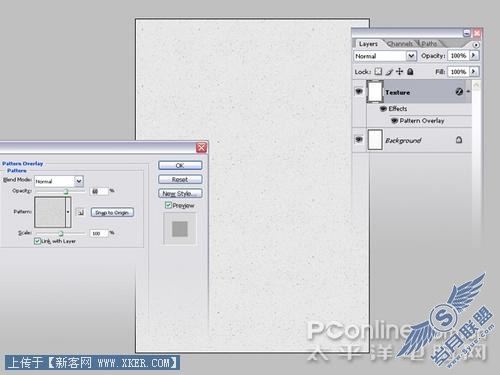500x375 pixels.
Task: Click the pattern Scale slider
Action: point(60,233)
